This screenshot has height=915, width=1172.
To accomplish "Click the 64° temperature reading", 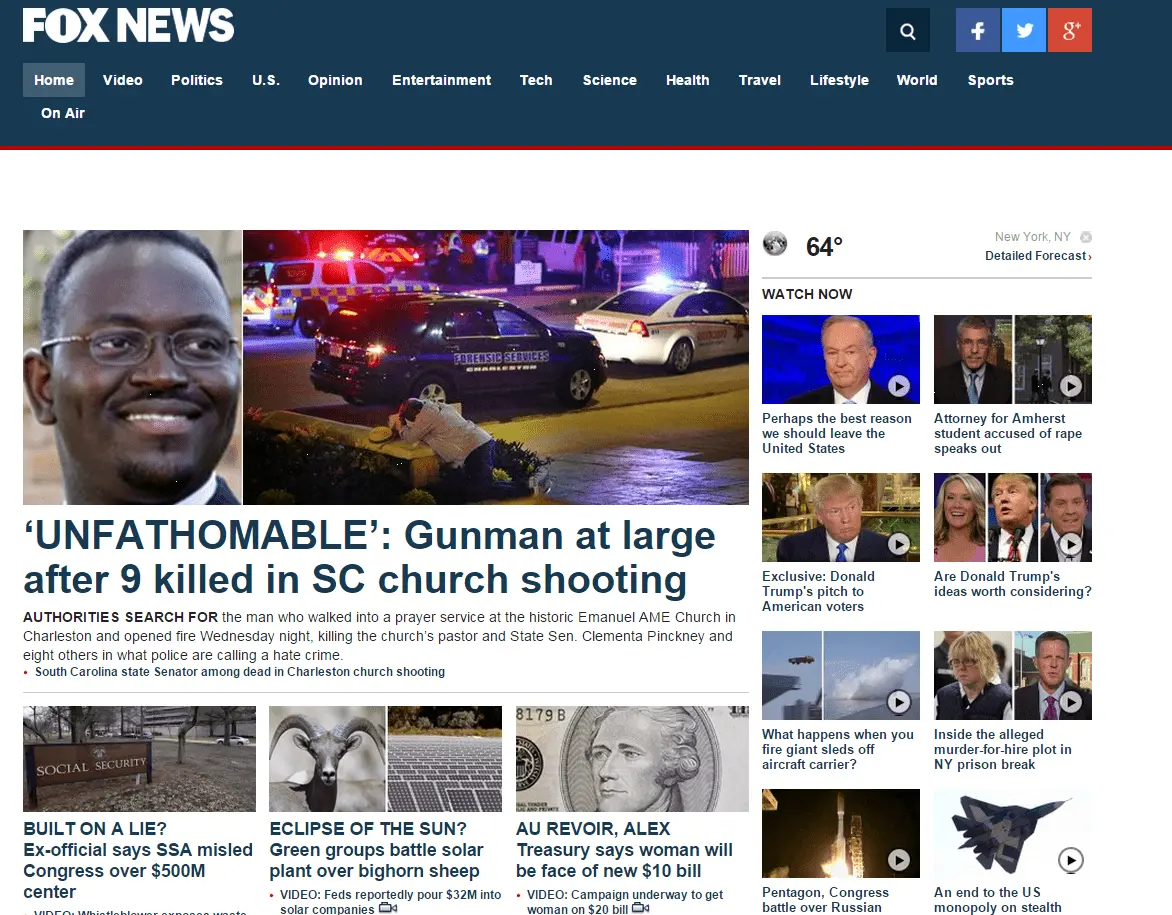I will click(824, 247).
